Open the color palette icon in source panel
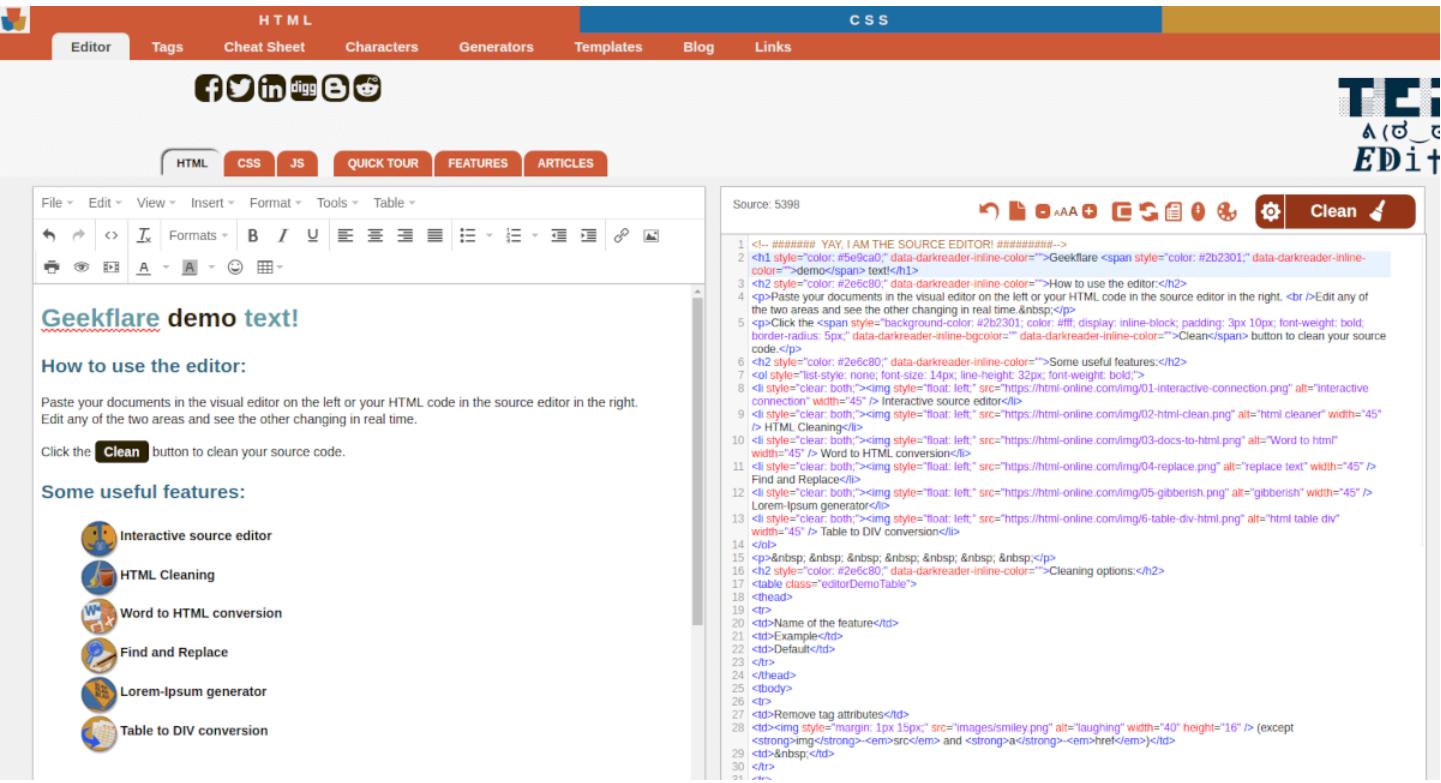 pyautogui.click(x=1227, y=212)
